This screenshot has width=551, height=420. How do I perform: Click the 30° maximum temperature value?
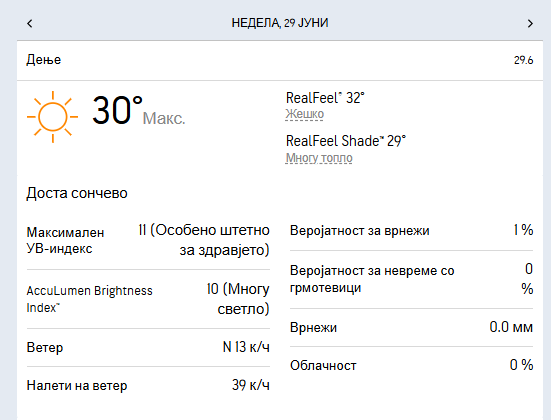point(117,110)
